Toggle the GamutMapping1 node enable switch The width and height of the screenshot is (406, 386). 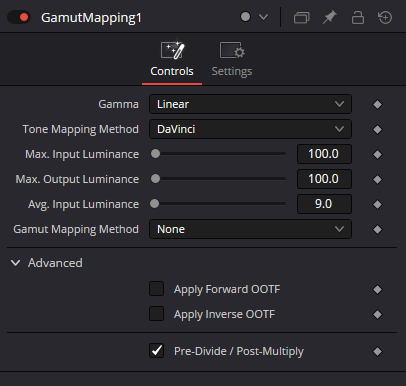click(x=19, y=17)
